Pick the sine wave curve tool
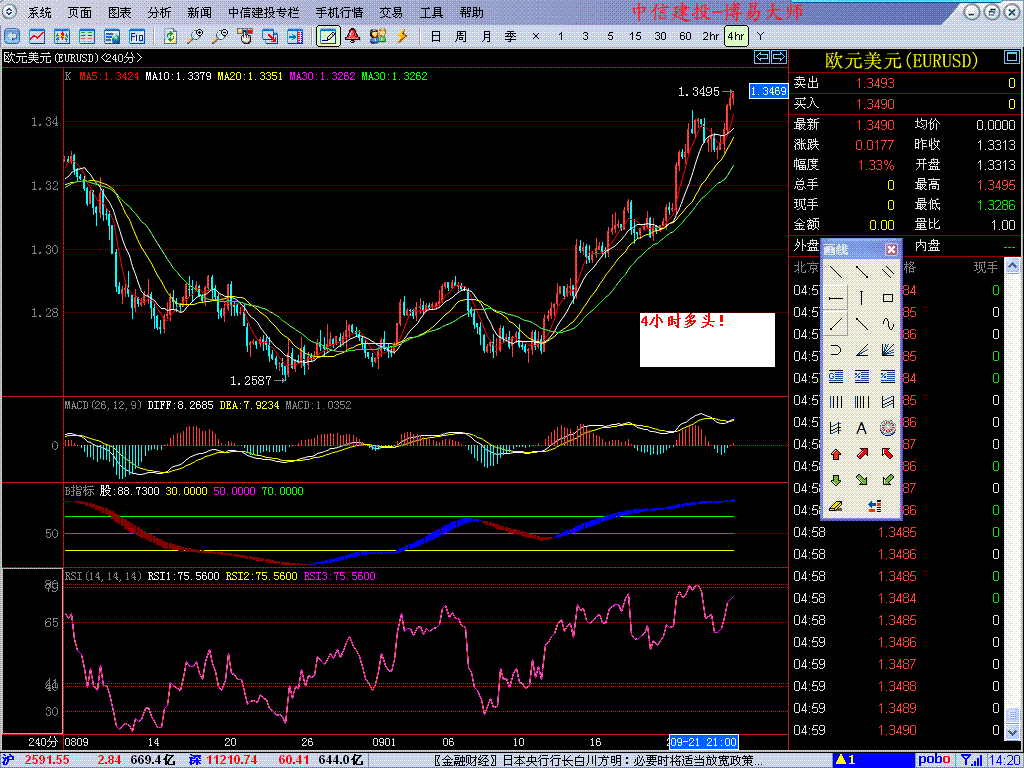The image size is (1024, 768). click(x=887, y=324)
